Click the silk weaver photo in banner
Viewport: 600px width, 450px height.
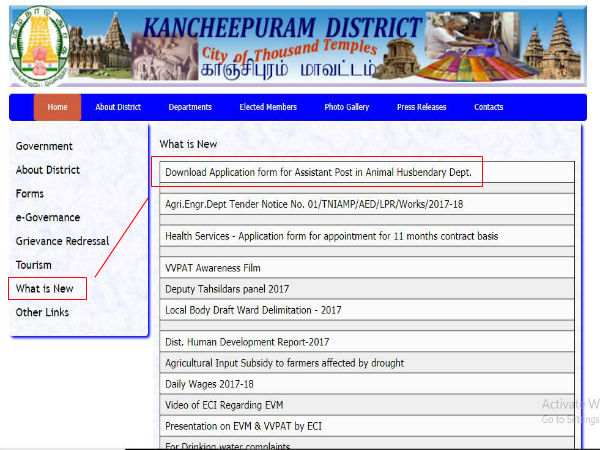[x=473, y=36]
